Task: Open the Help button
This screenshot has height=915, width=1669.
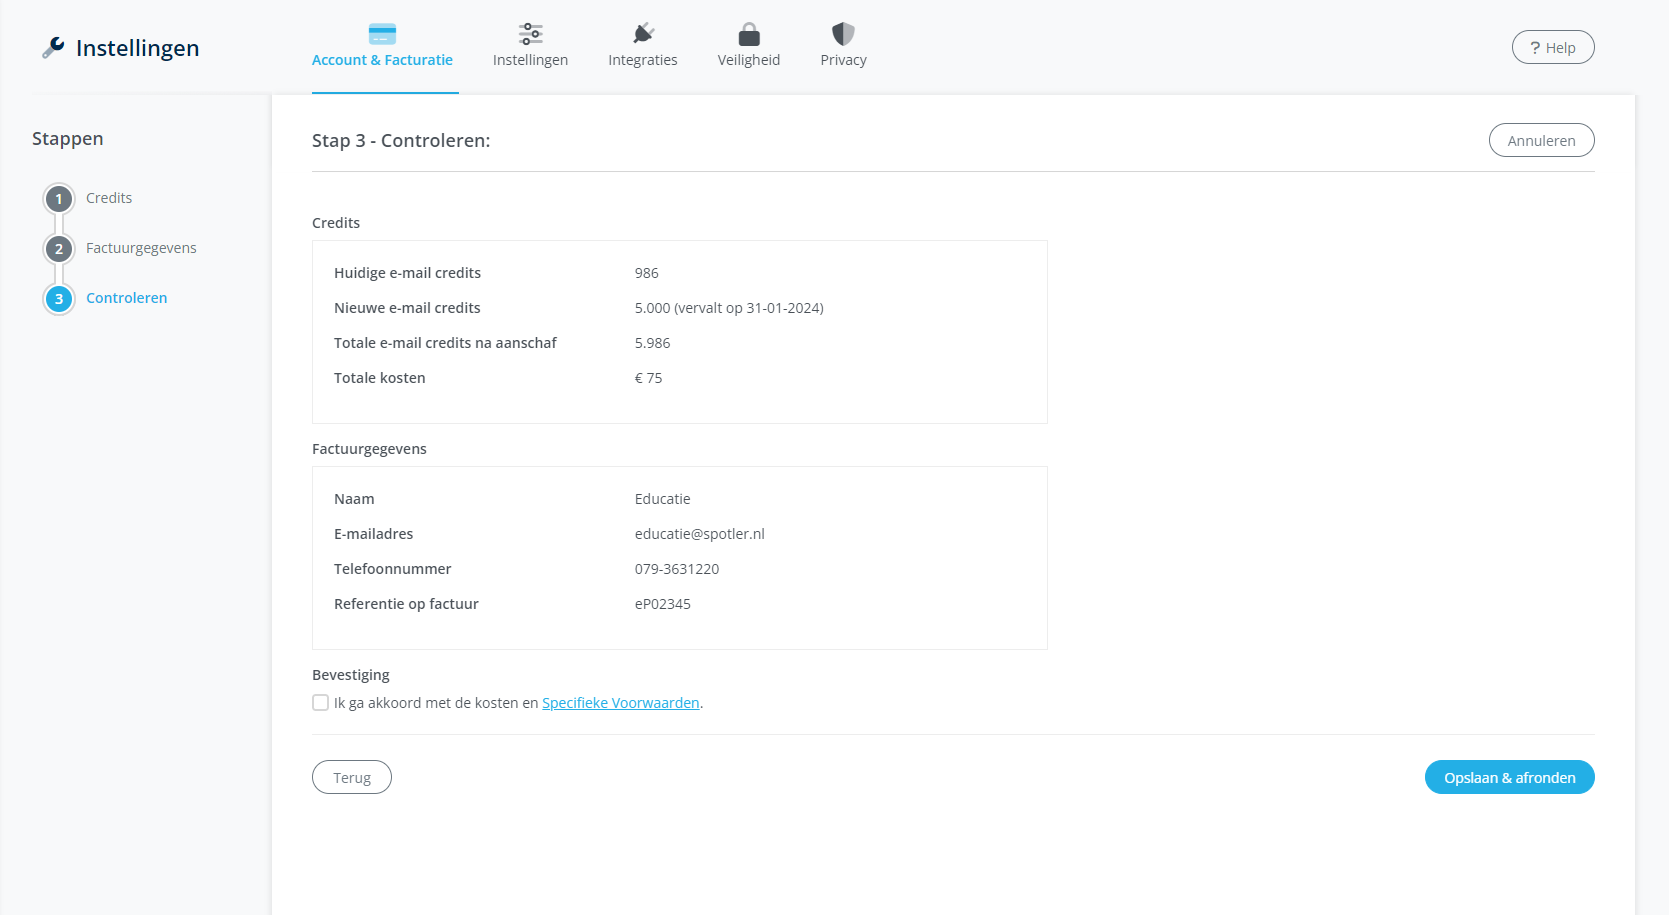Action: point(1552,48)
